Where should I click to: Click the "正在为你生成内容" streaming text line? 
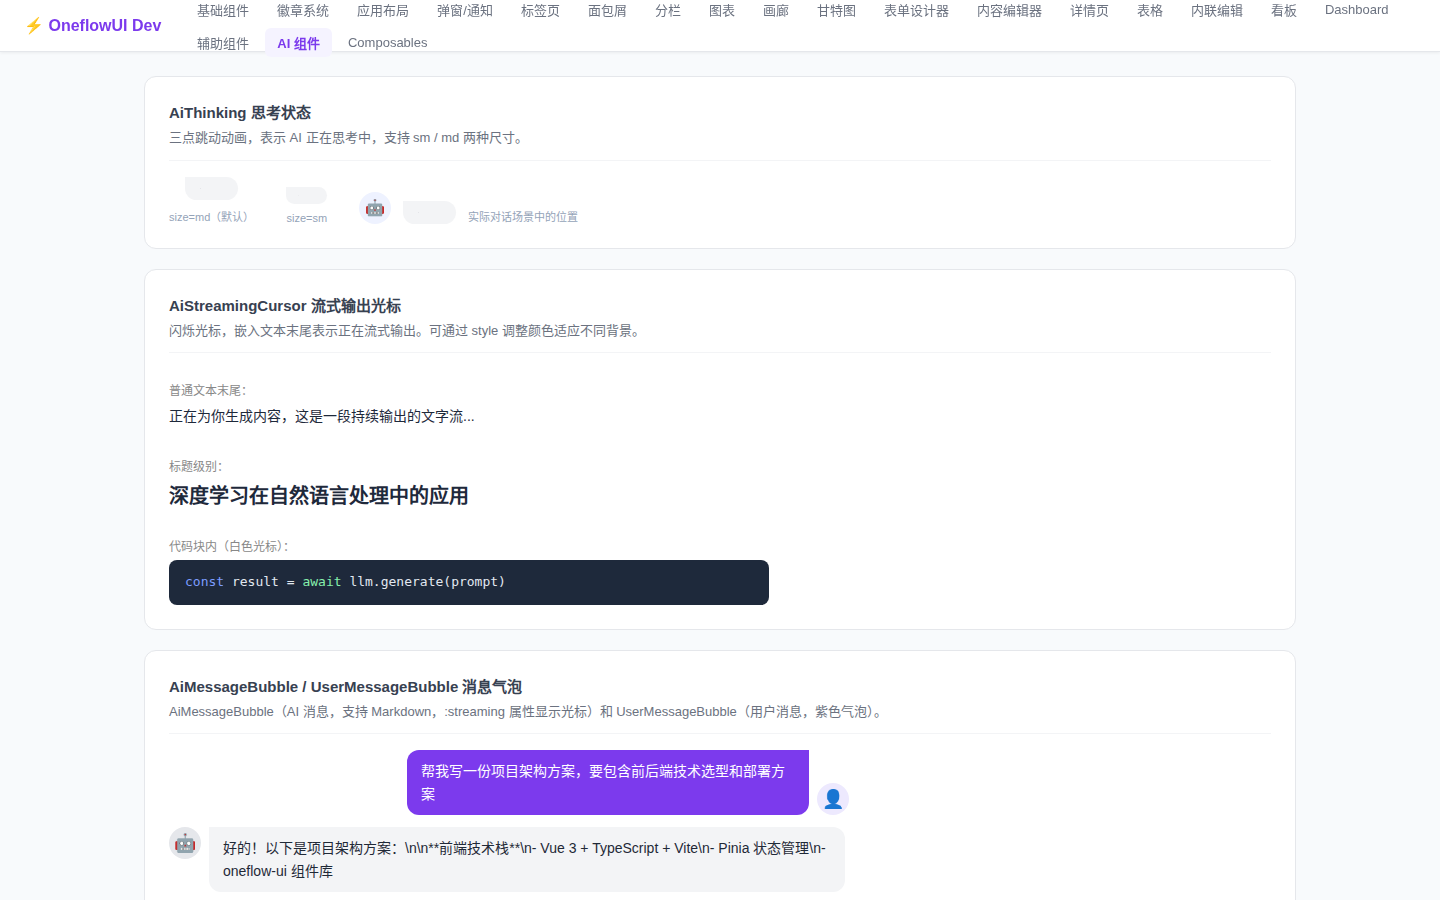[x=322, y=416]
